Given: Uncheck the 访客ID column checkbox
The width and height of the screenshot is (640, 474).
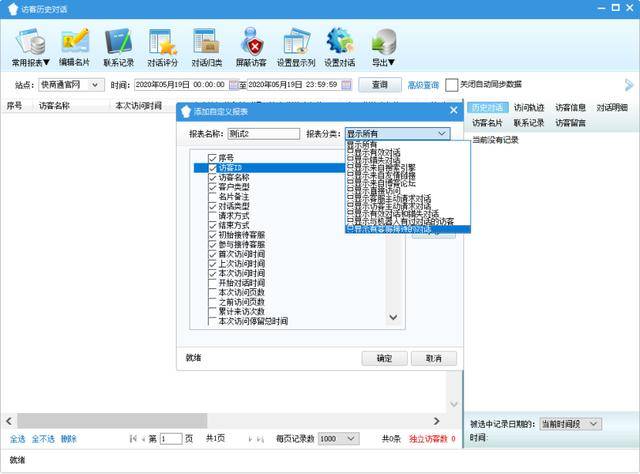Looking at the screenshot, I should [212, 168].
